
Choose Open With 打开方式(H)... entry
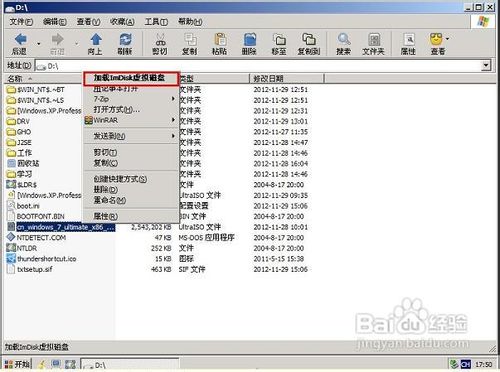(131, 110)
